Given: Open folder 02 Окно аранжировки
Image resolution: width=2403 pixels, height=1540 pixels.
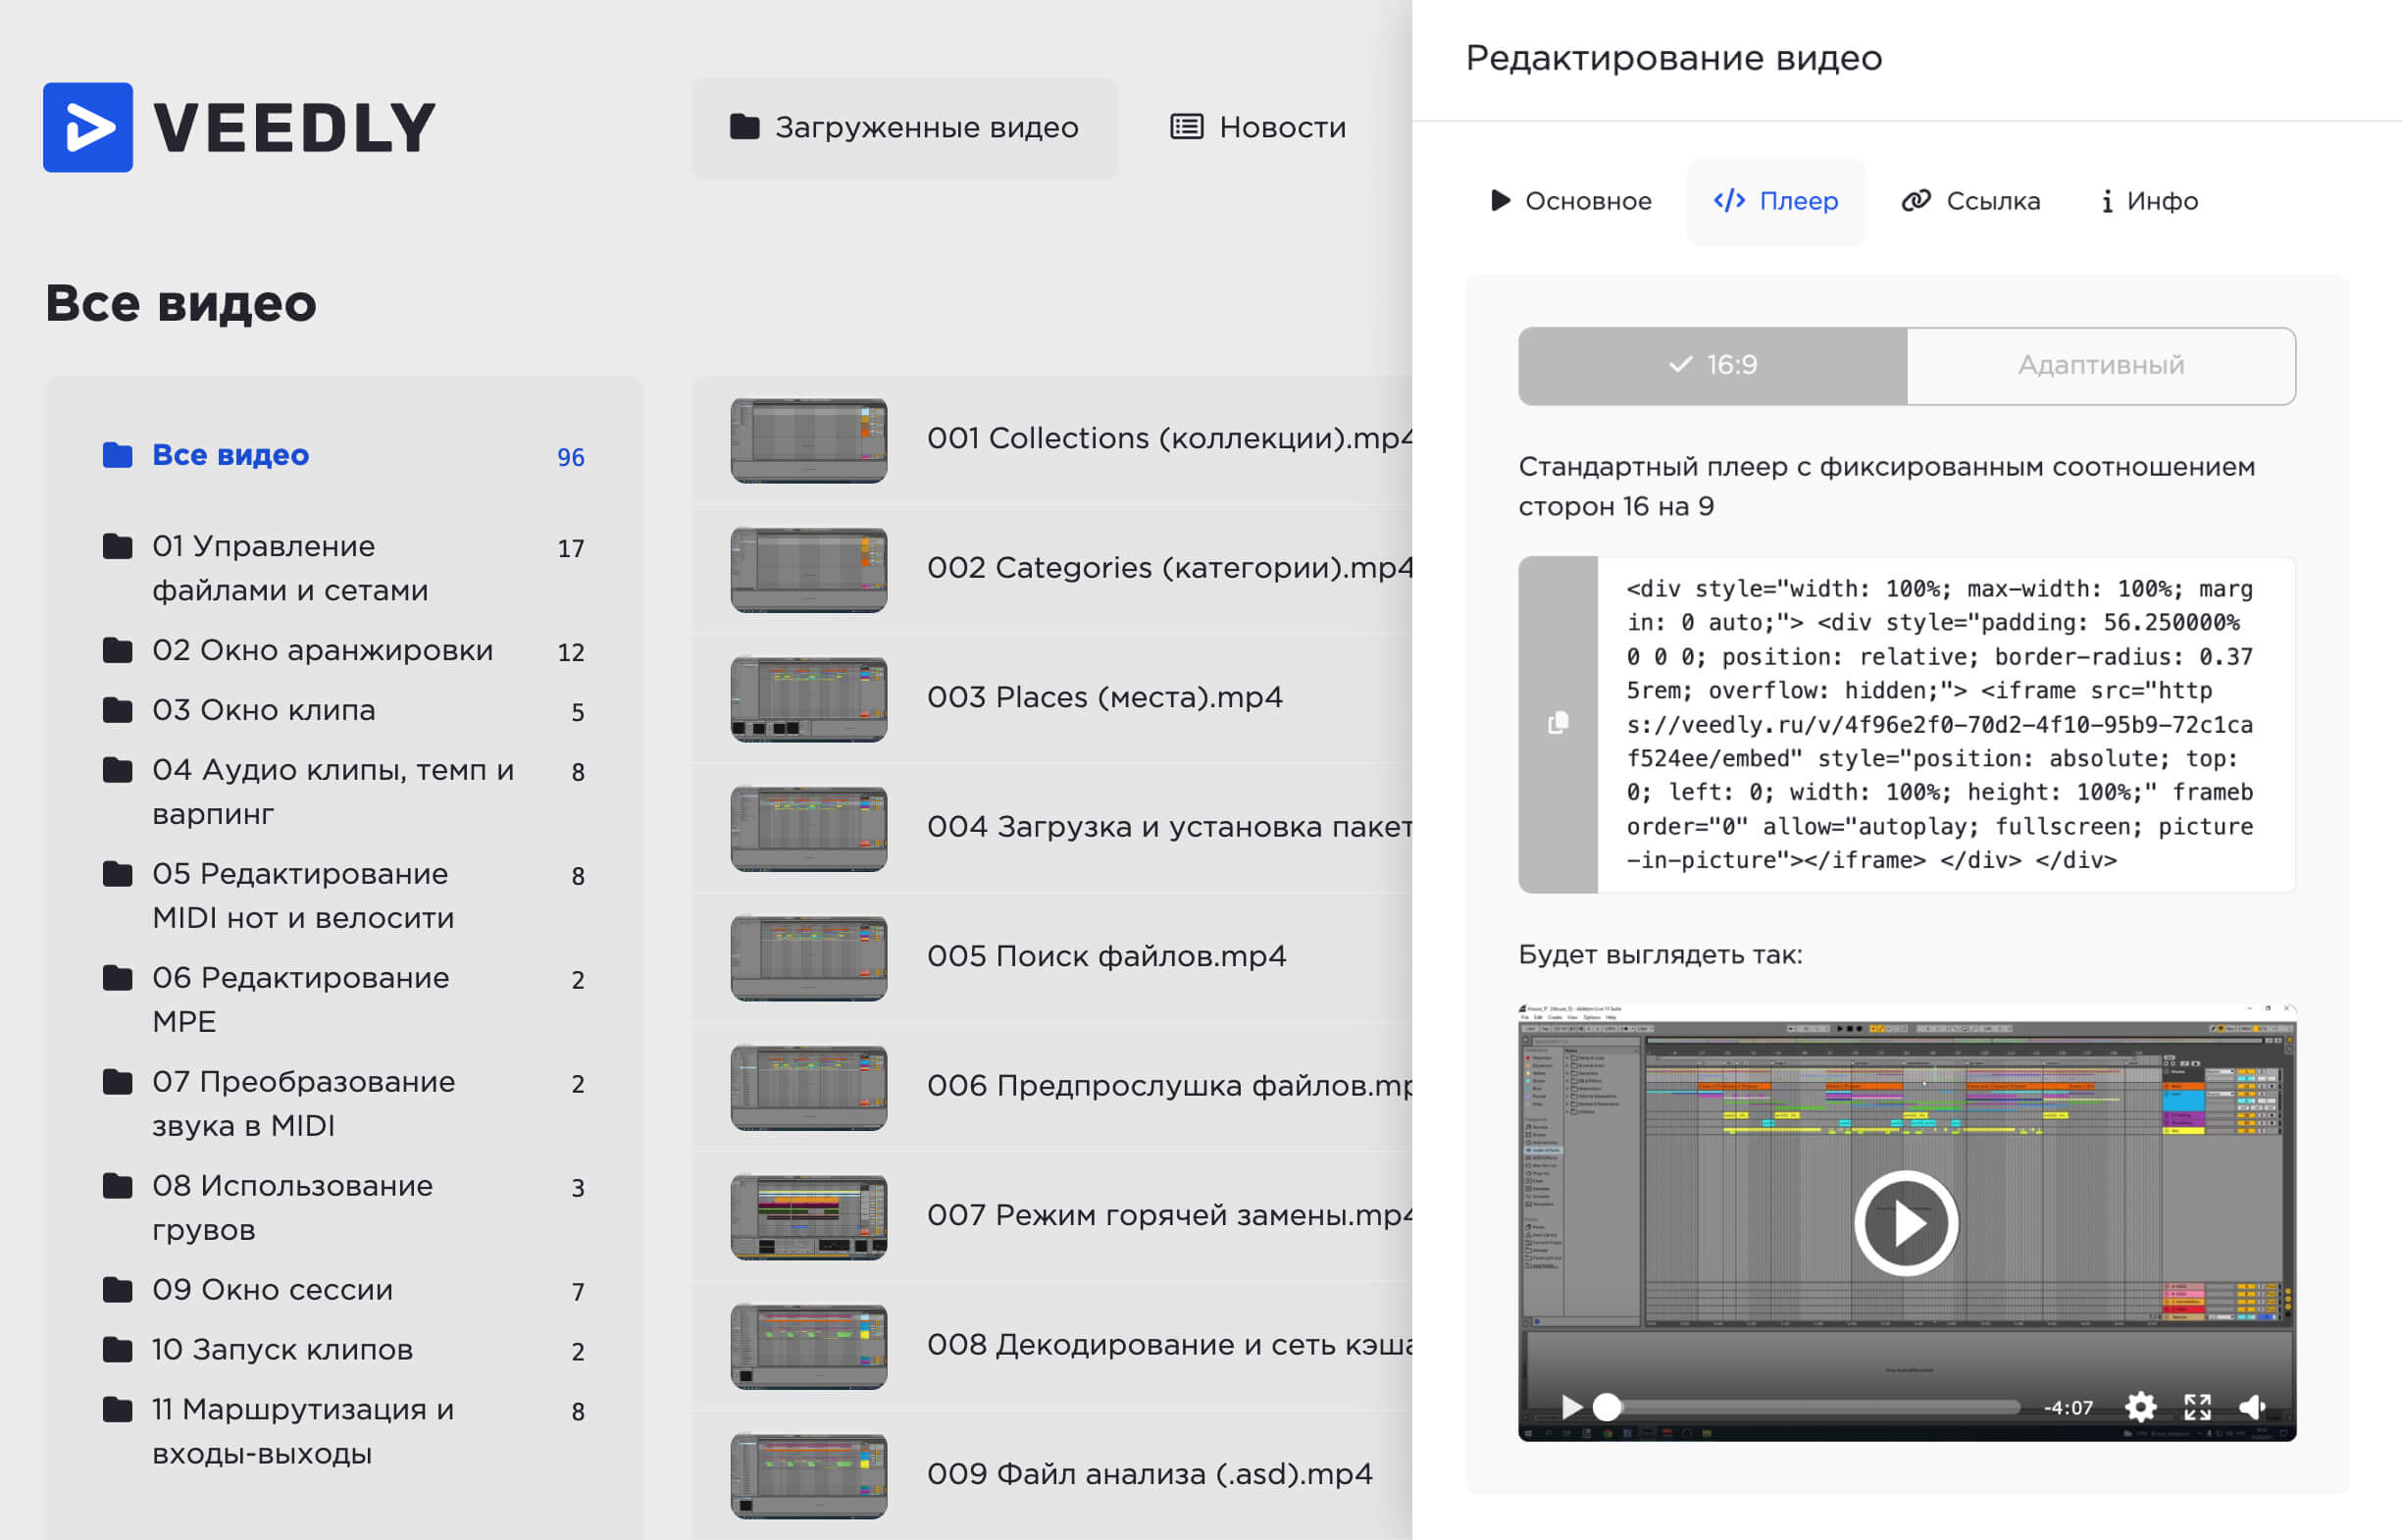Looking at the screenshot, I should (x=322, y=650).
